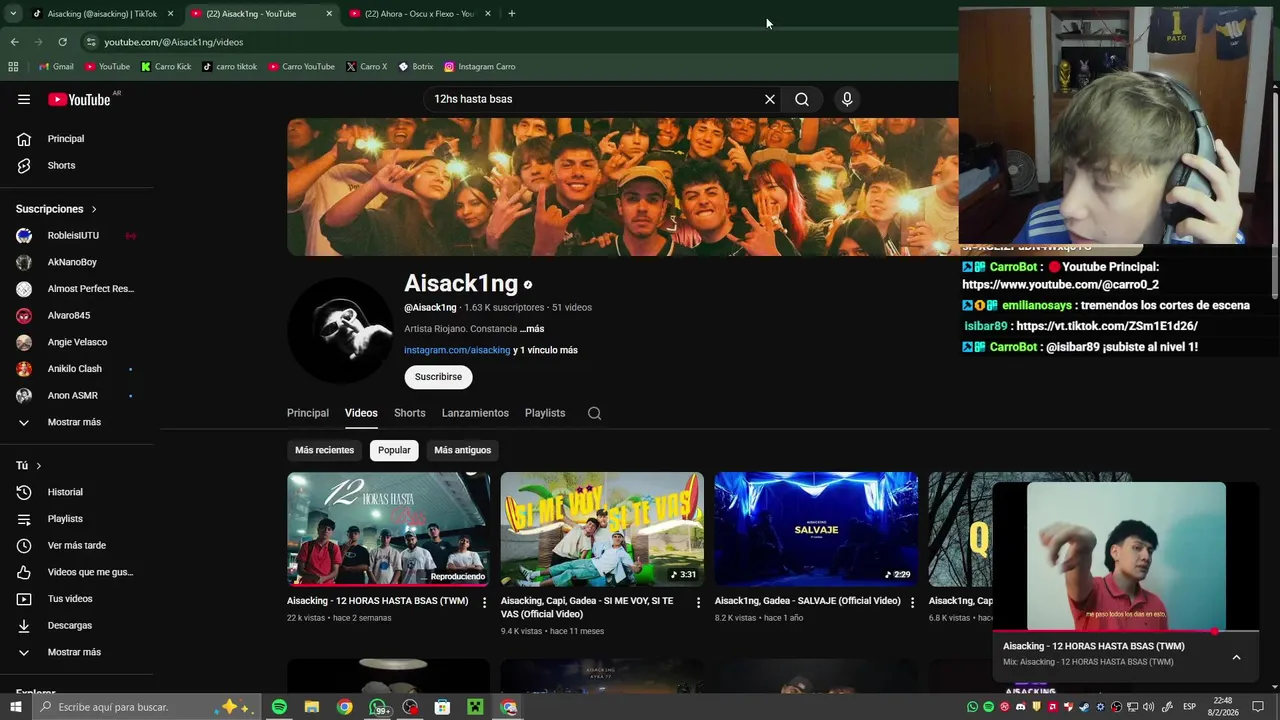
Task: Switch to the Lanzamientos channel tab
Action: 475,413
